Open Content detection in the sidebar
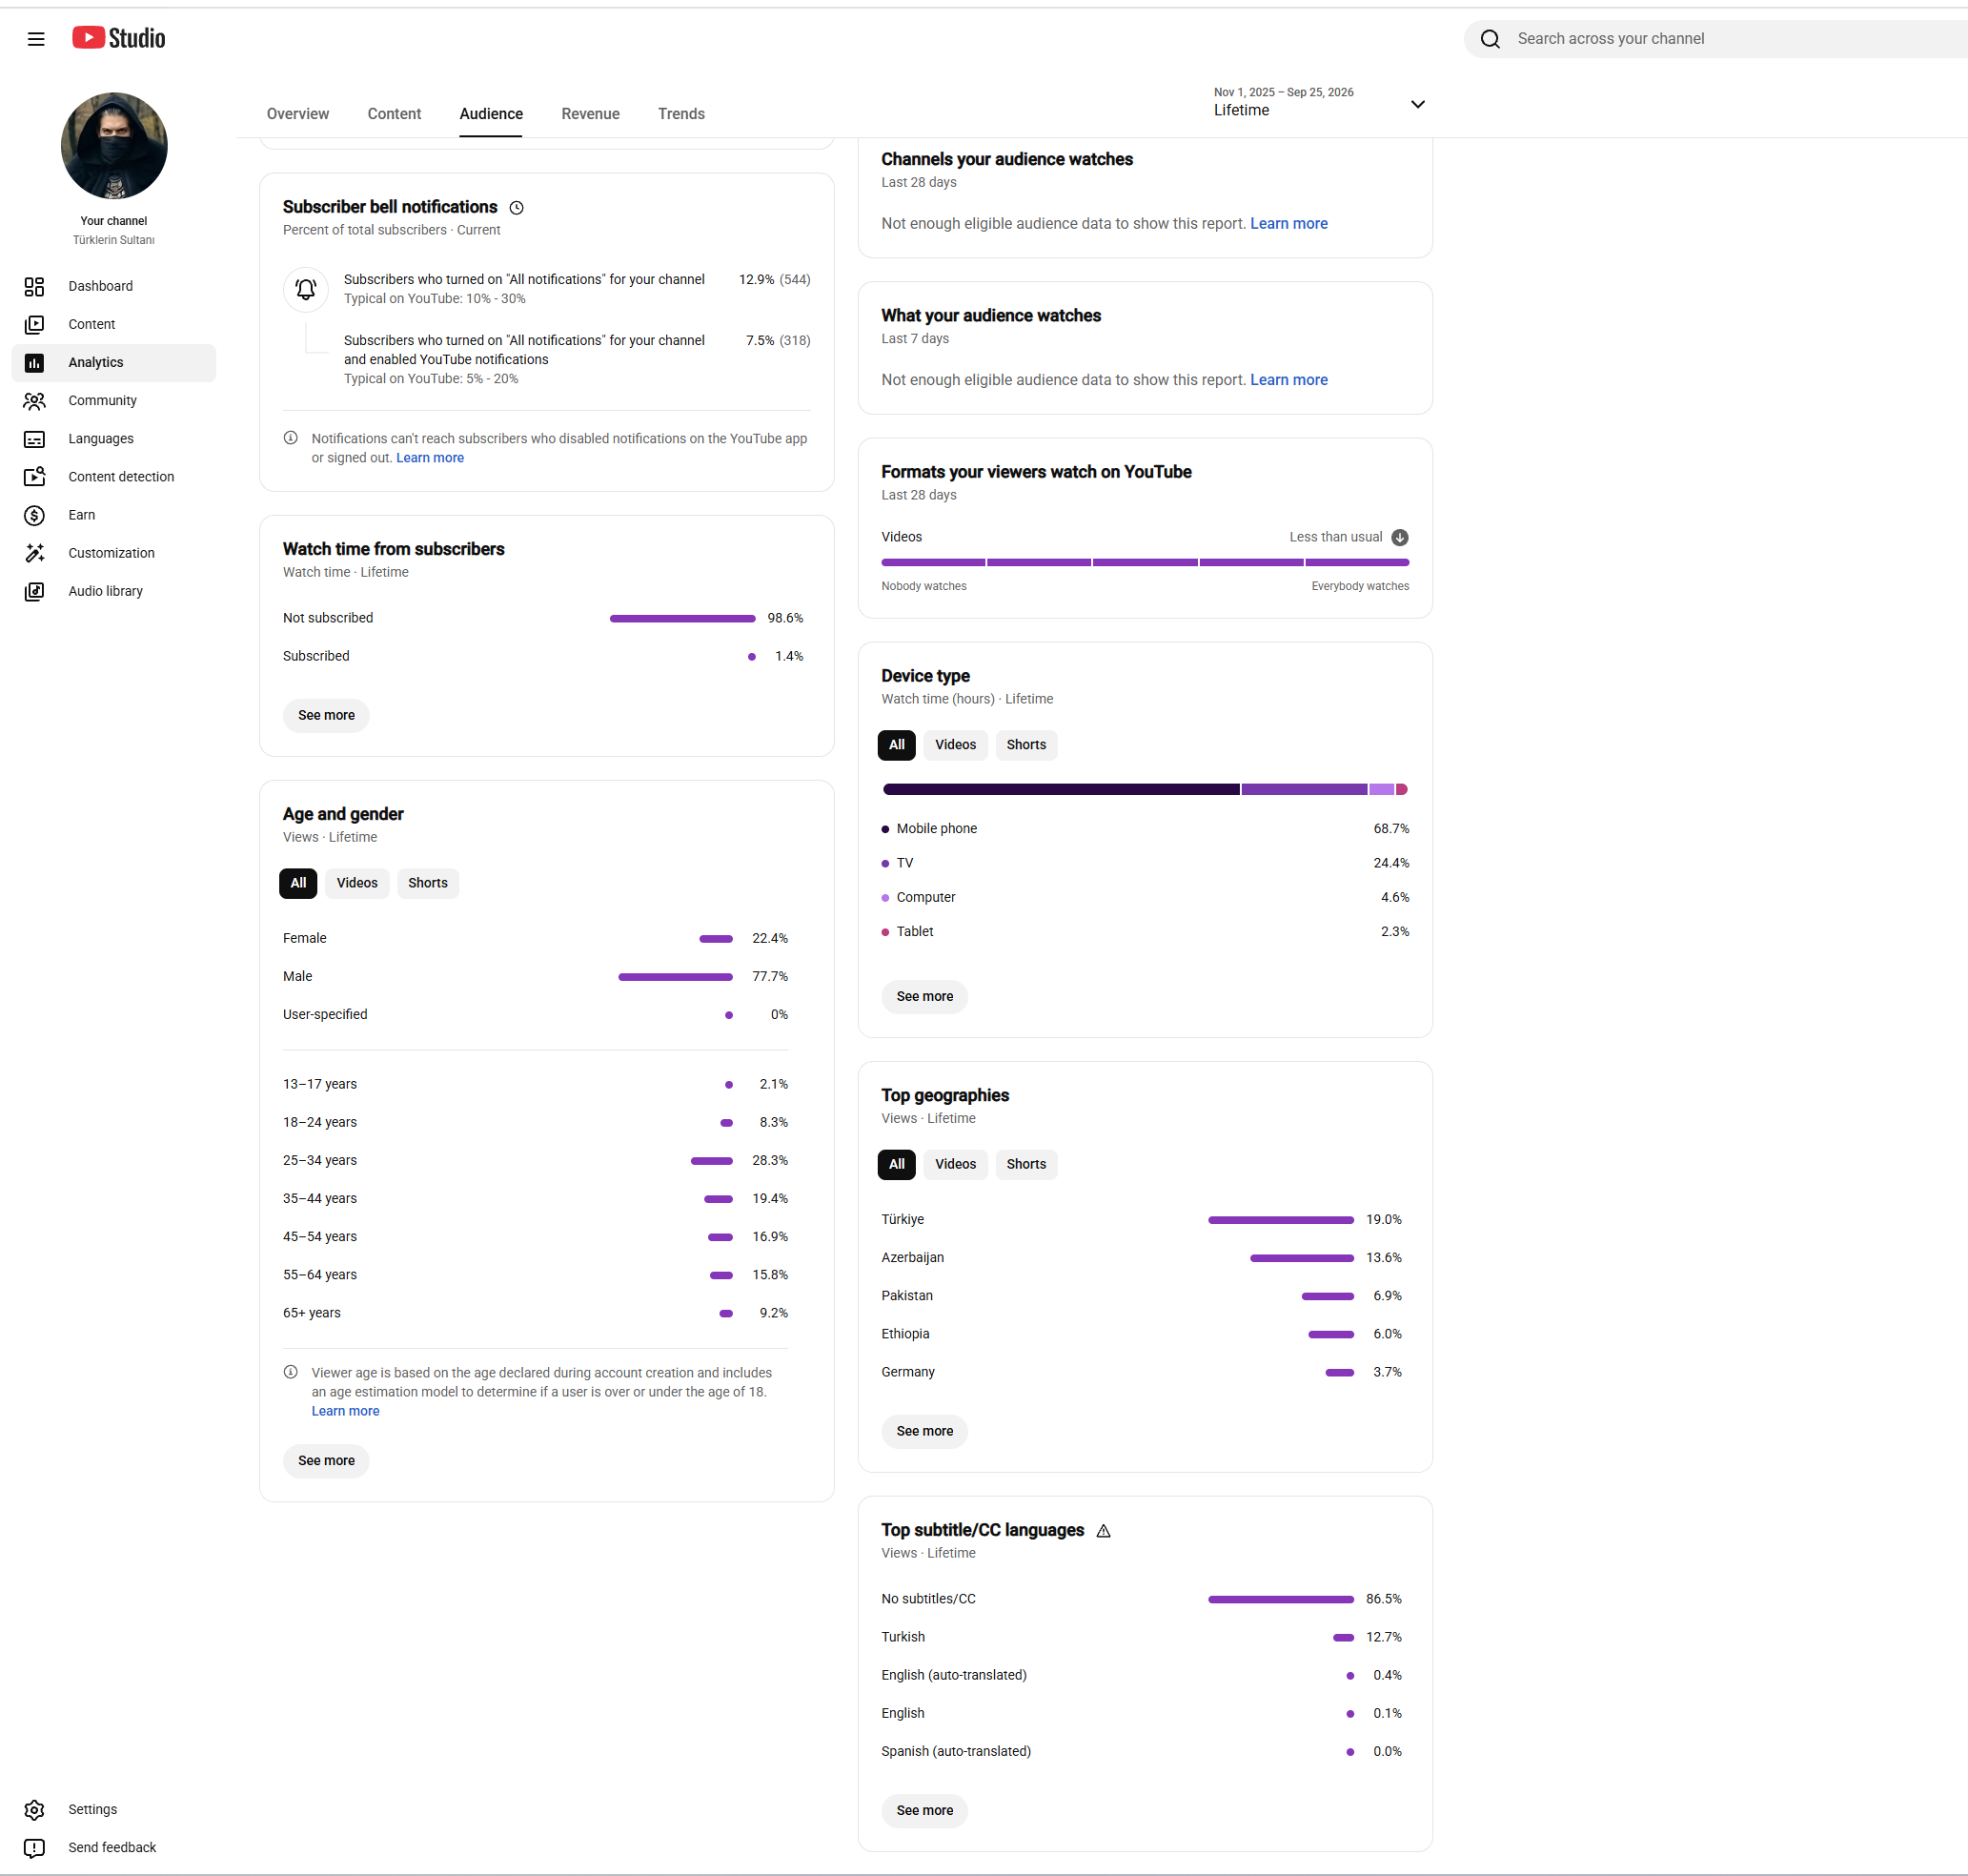The image size is (1968, 1876). pyautogui.click(x=114, y=477)
